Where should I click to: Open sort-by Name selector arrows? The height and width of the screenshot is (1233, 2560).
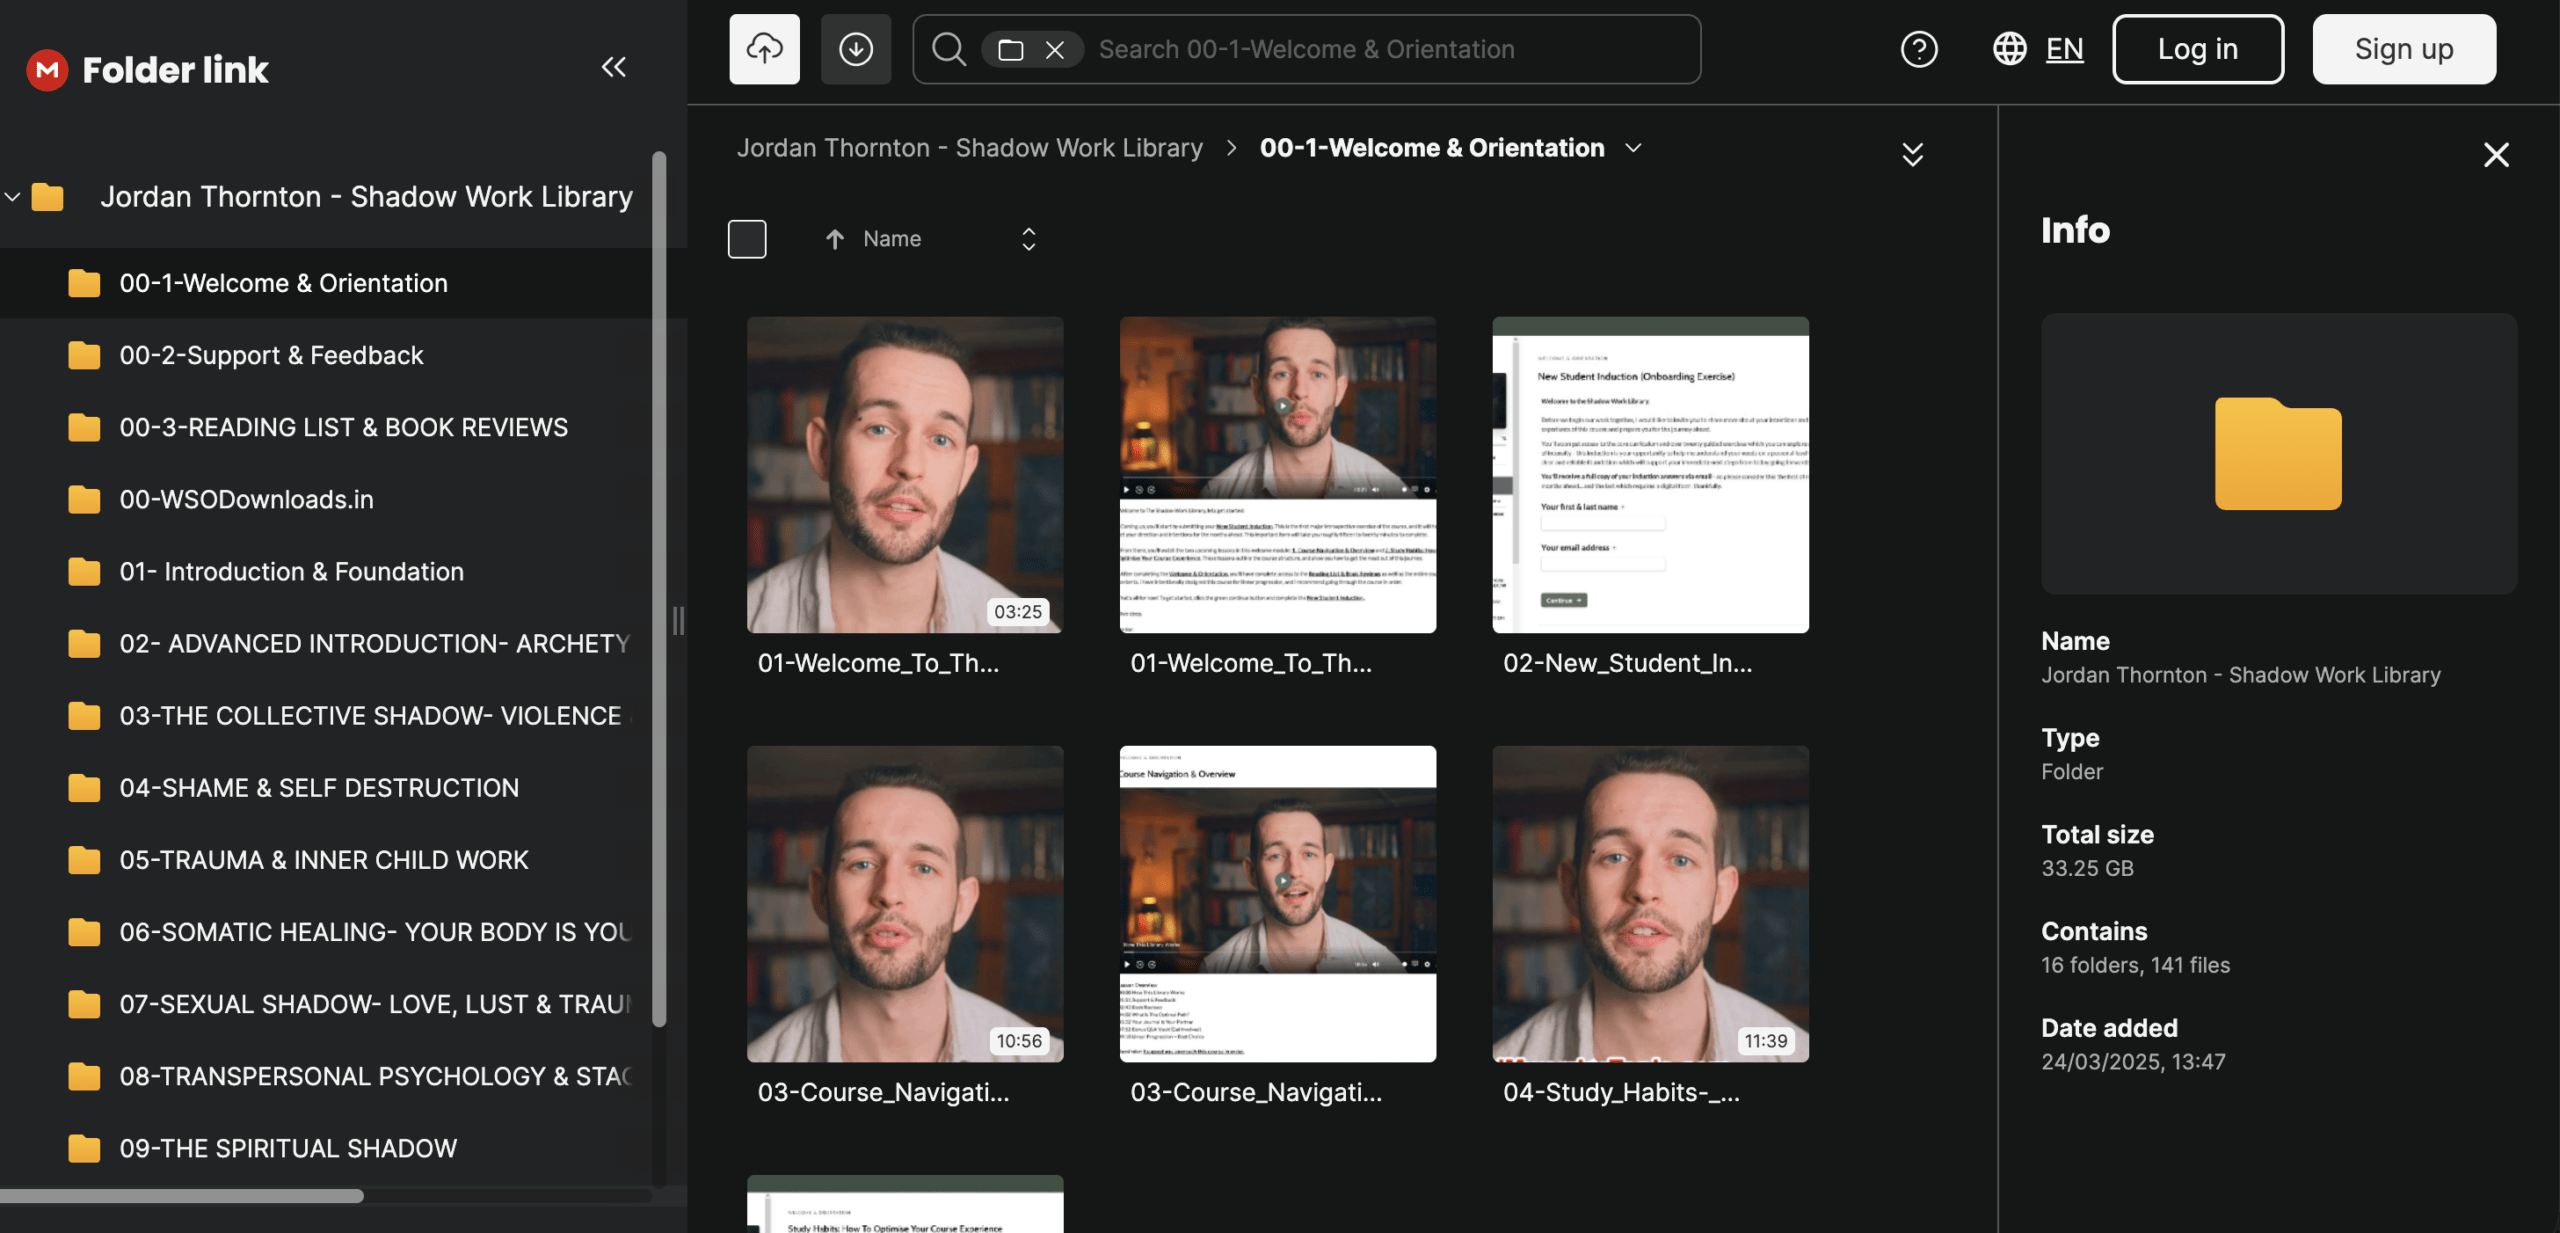point(1028,239)
